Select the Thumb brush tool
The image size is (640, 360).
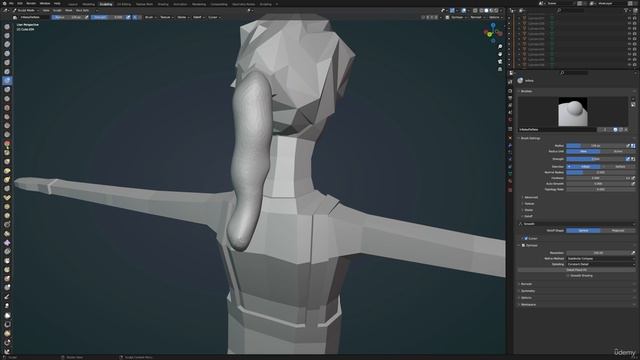[7, 189]
